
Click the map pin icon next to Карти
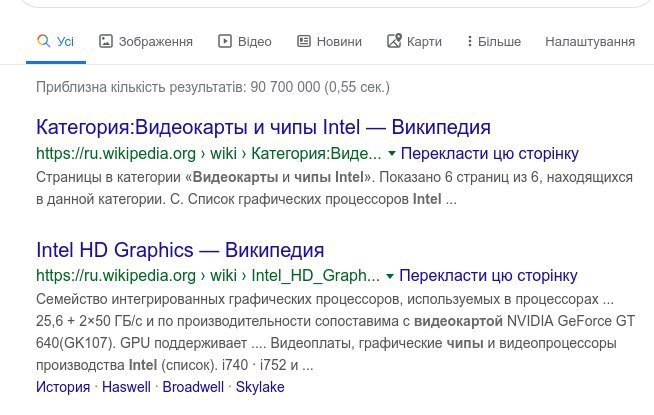(x=394, y=41)
